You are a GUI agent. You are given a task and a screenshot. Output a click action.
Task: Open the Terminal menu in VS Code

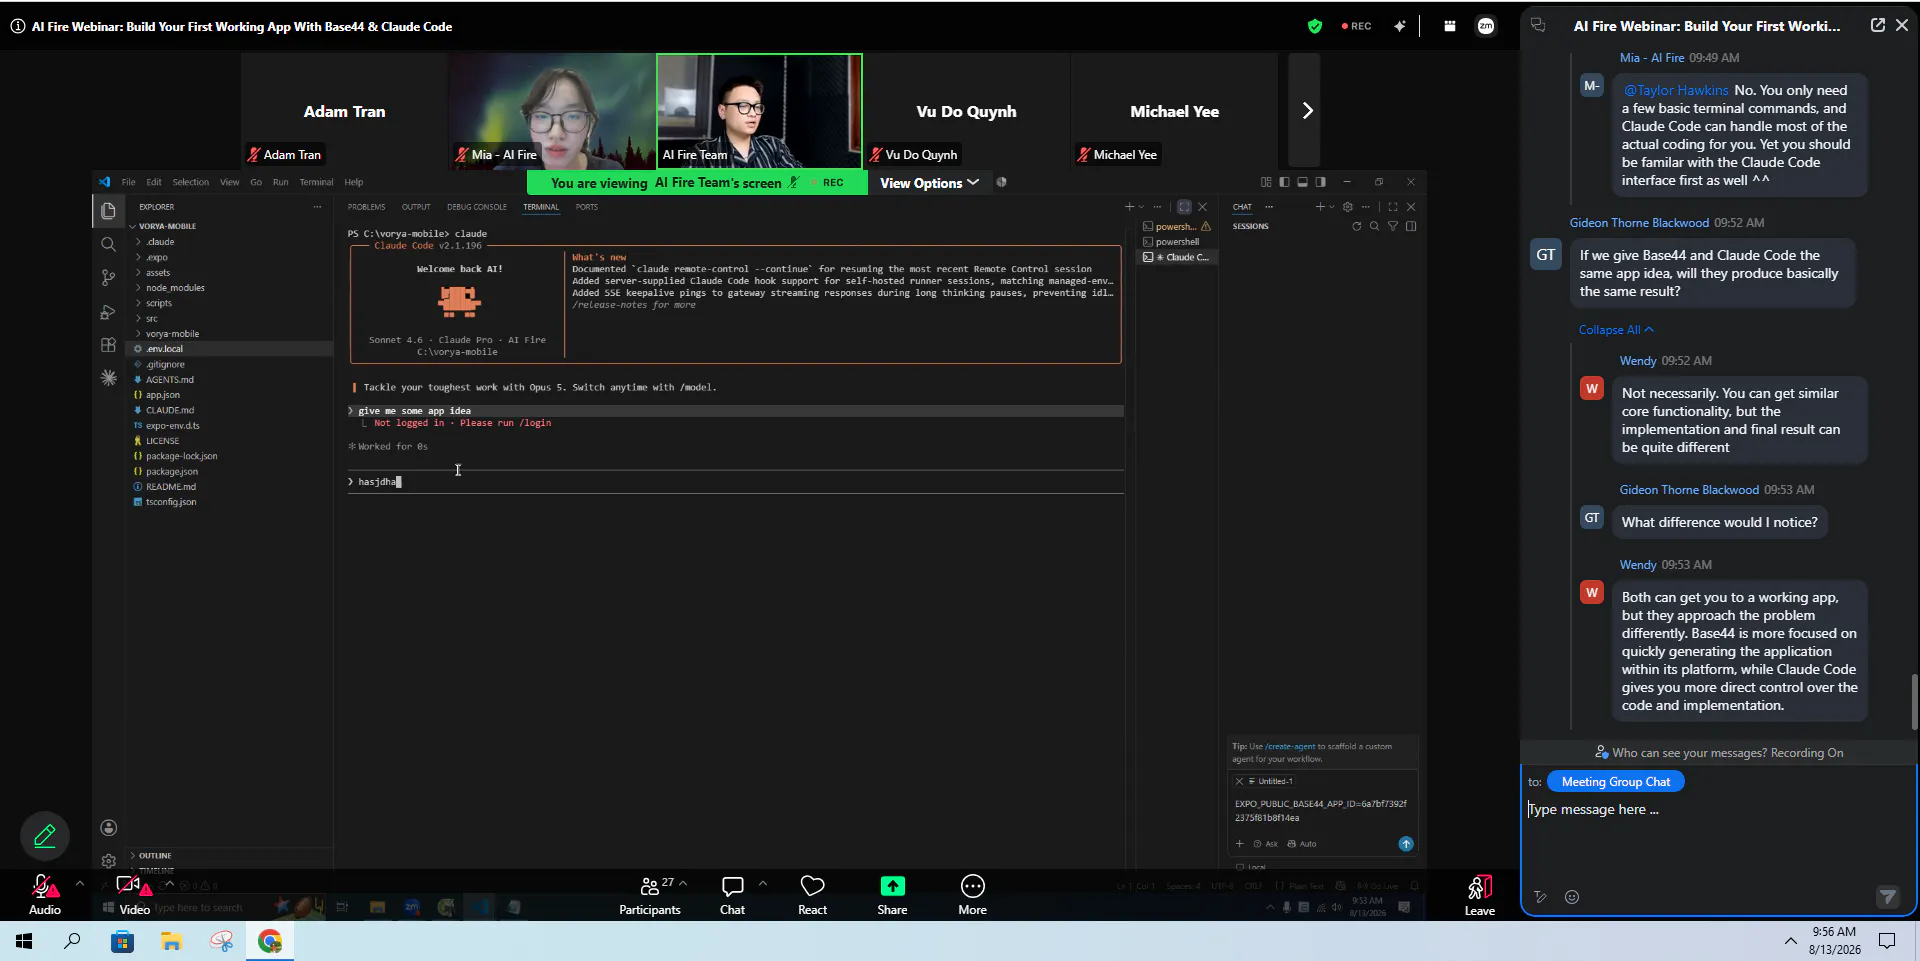coord(316,182)
